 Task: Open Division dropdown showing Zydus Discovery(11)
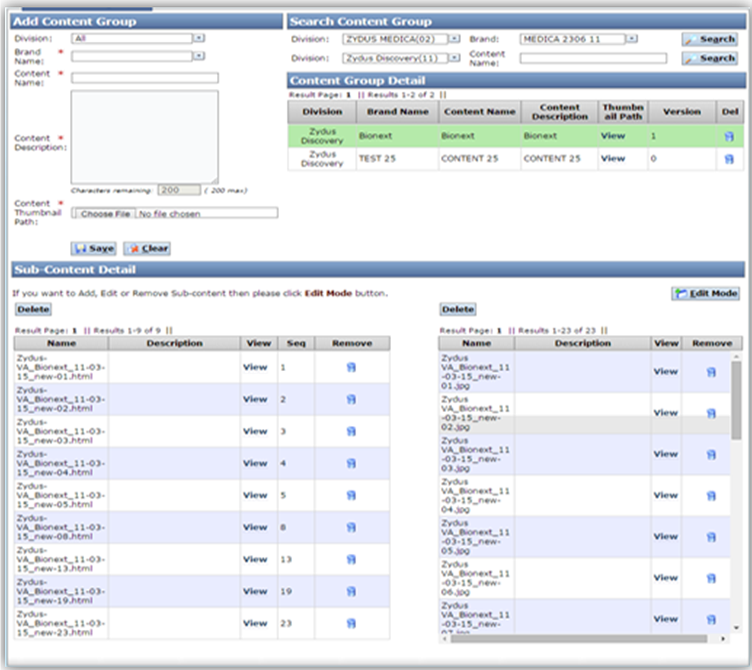point(454,58)
